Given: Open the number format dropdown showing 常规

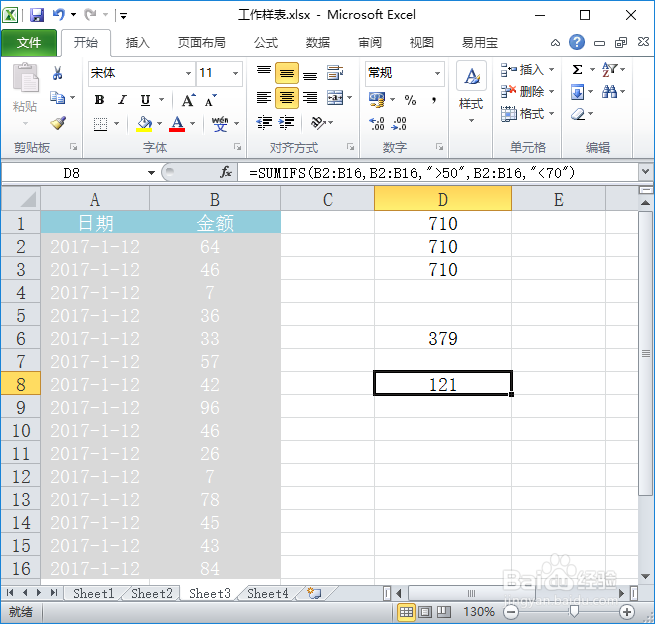Looking at the screenshot, I should [x=437, y=74].
